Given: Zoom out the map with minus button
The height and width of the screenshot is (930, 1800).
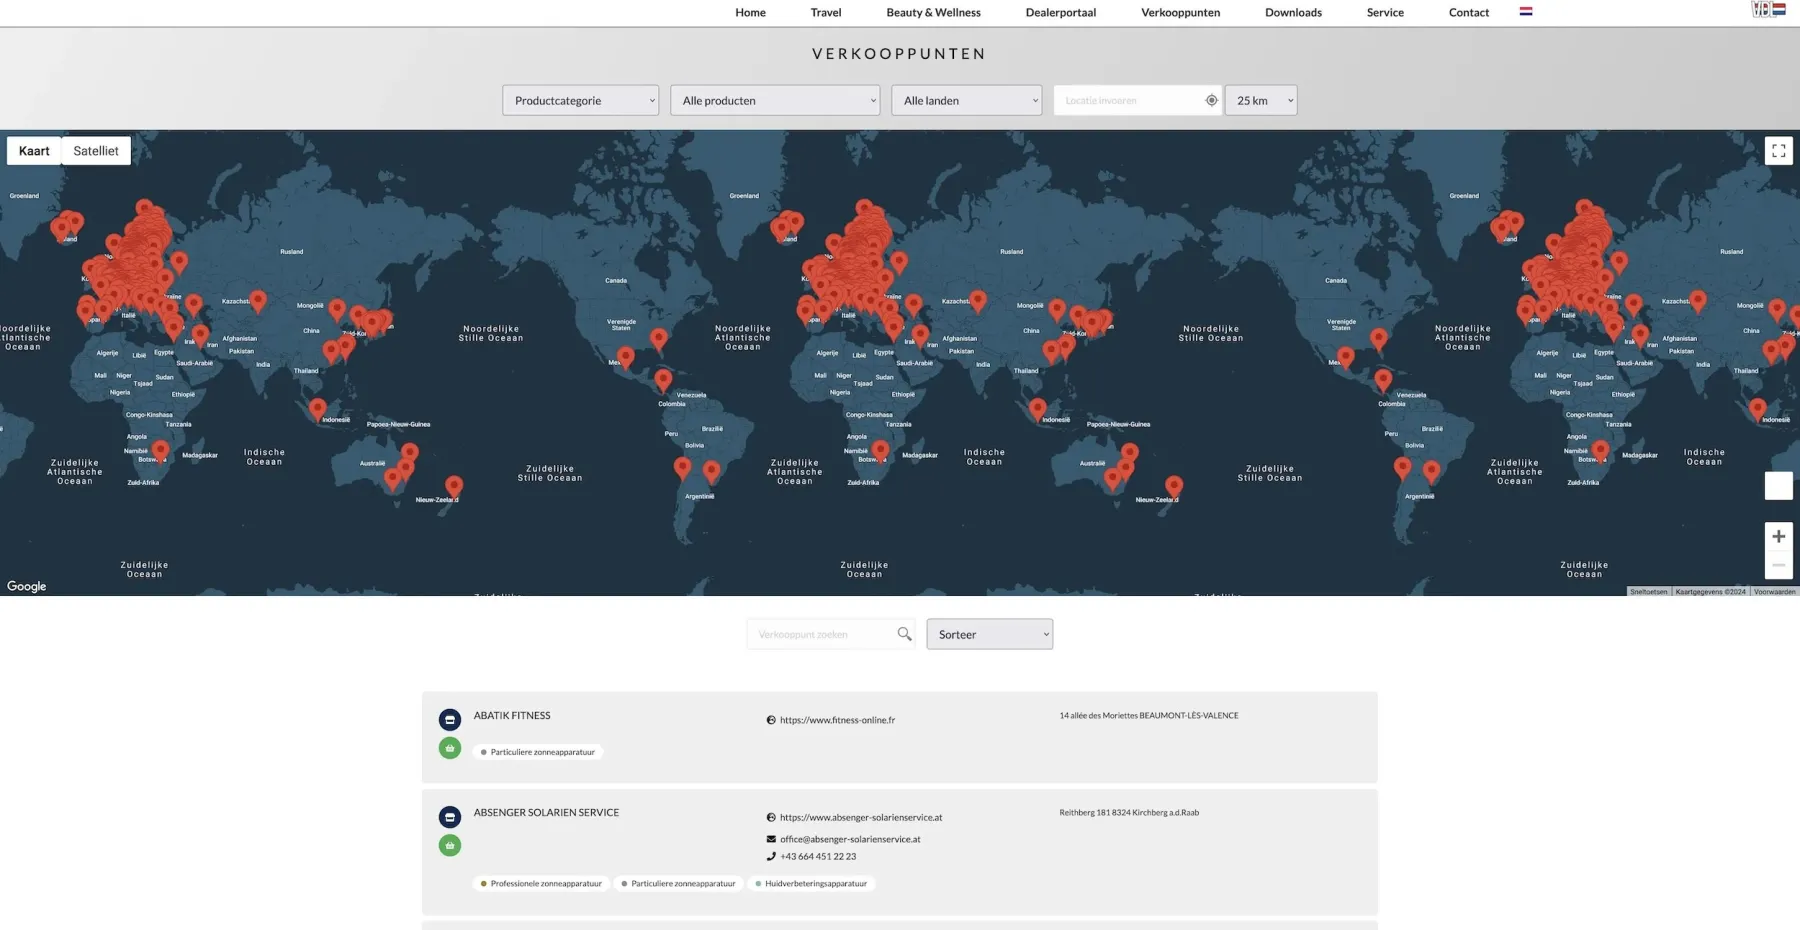Looking at the screenshot, I should [1778, 565].
